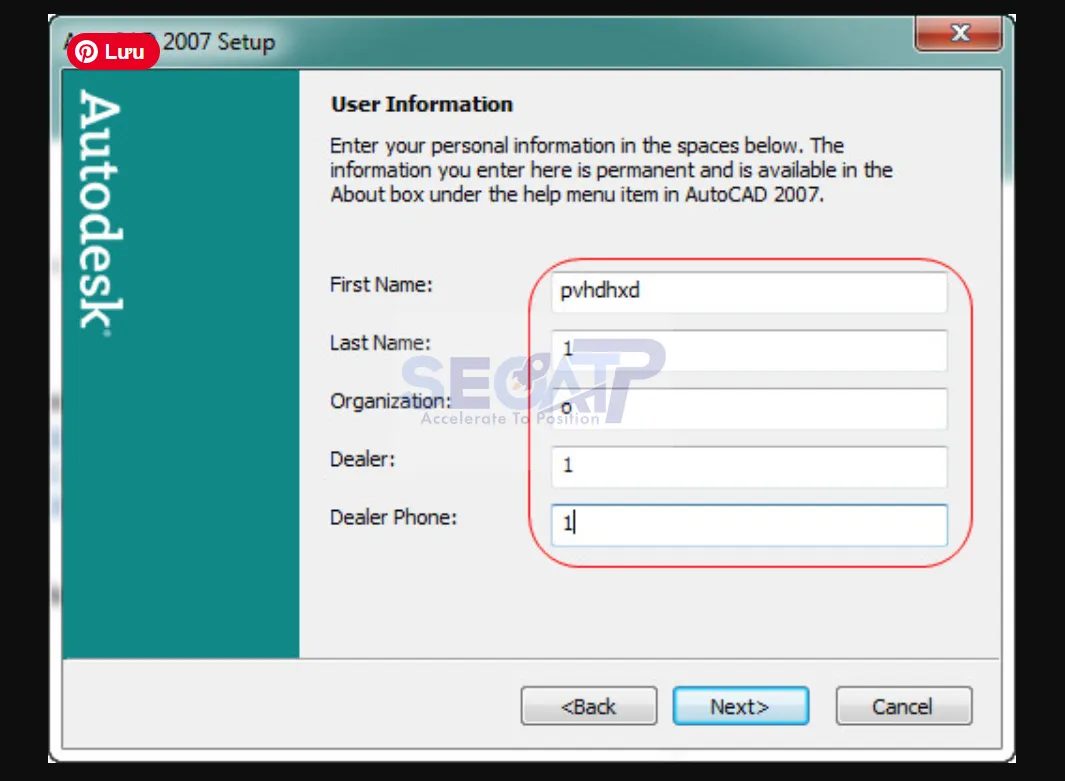Focus the First Name field containing pvhdhxd
Image resolution: width=1065 pixels, height=781 pixels.
click(x=747, y=292)
